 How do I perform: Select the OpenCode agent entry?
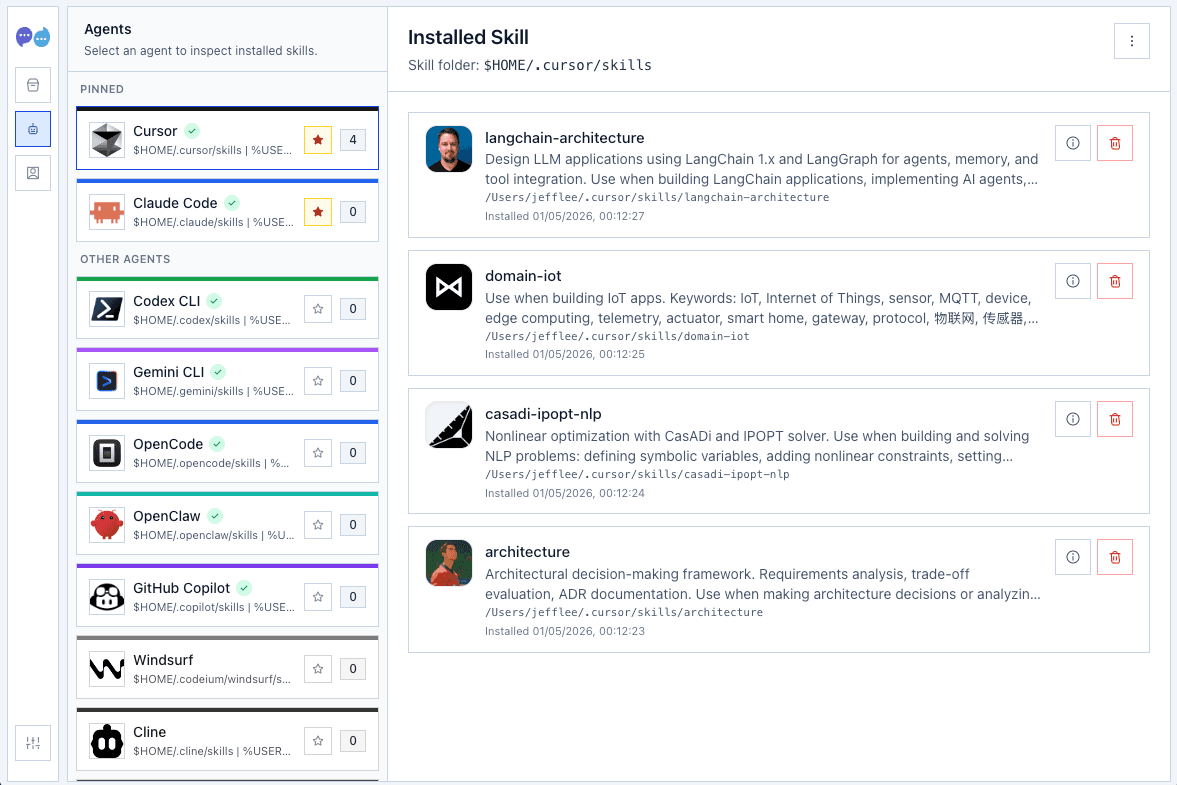[227, 452]
